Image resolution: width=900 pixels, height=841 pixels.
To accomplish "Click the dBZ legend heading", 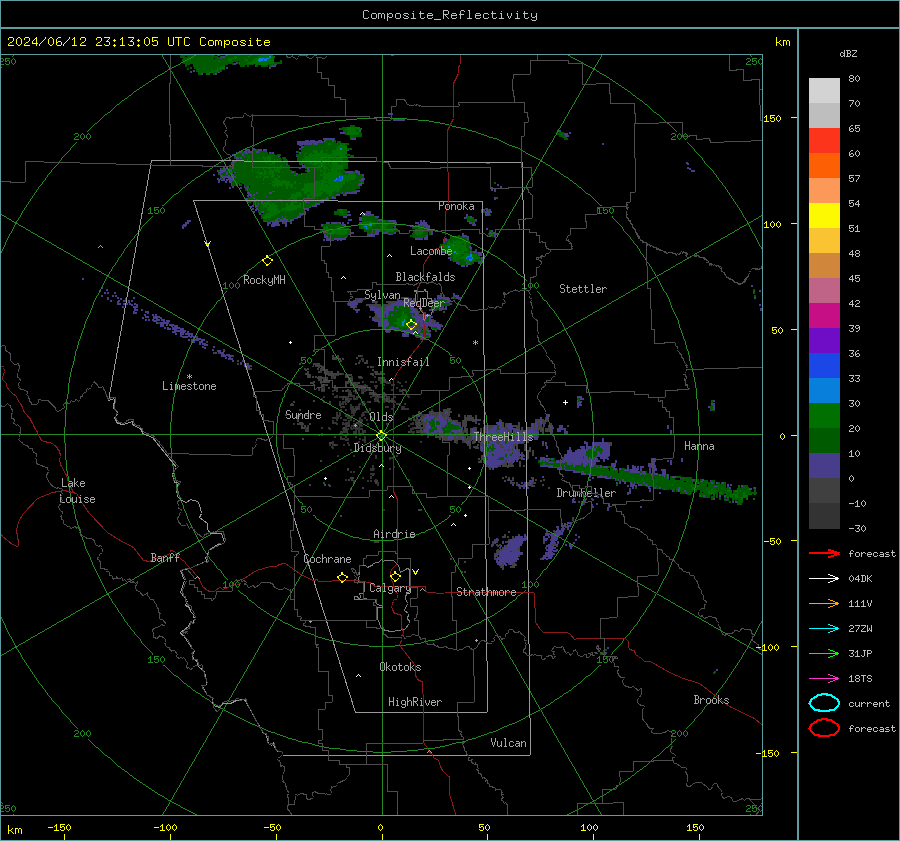I will pos(848,54).
